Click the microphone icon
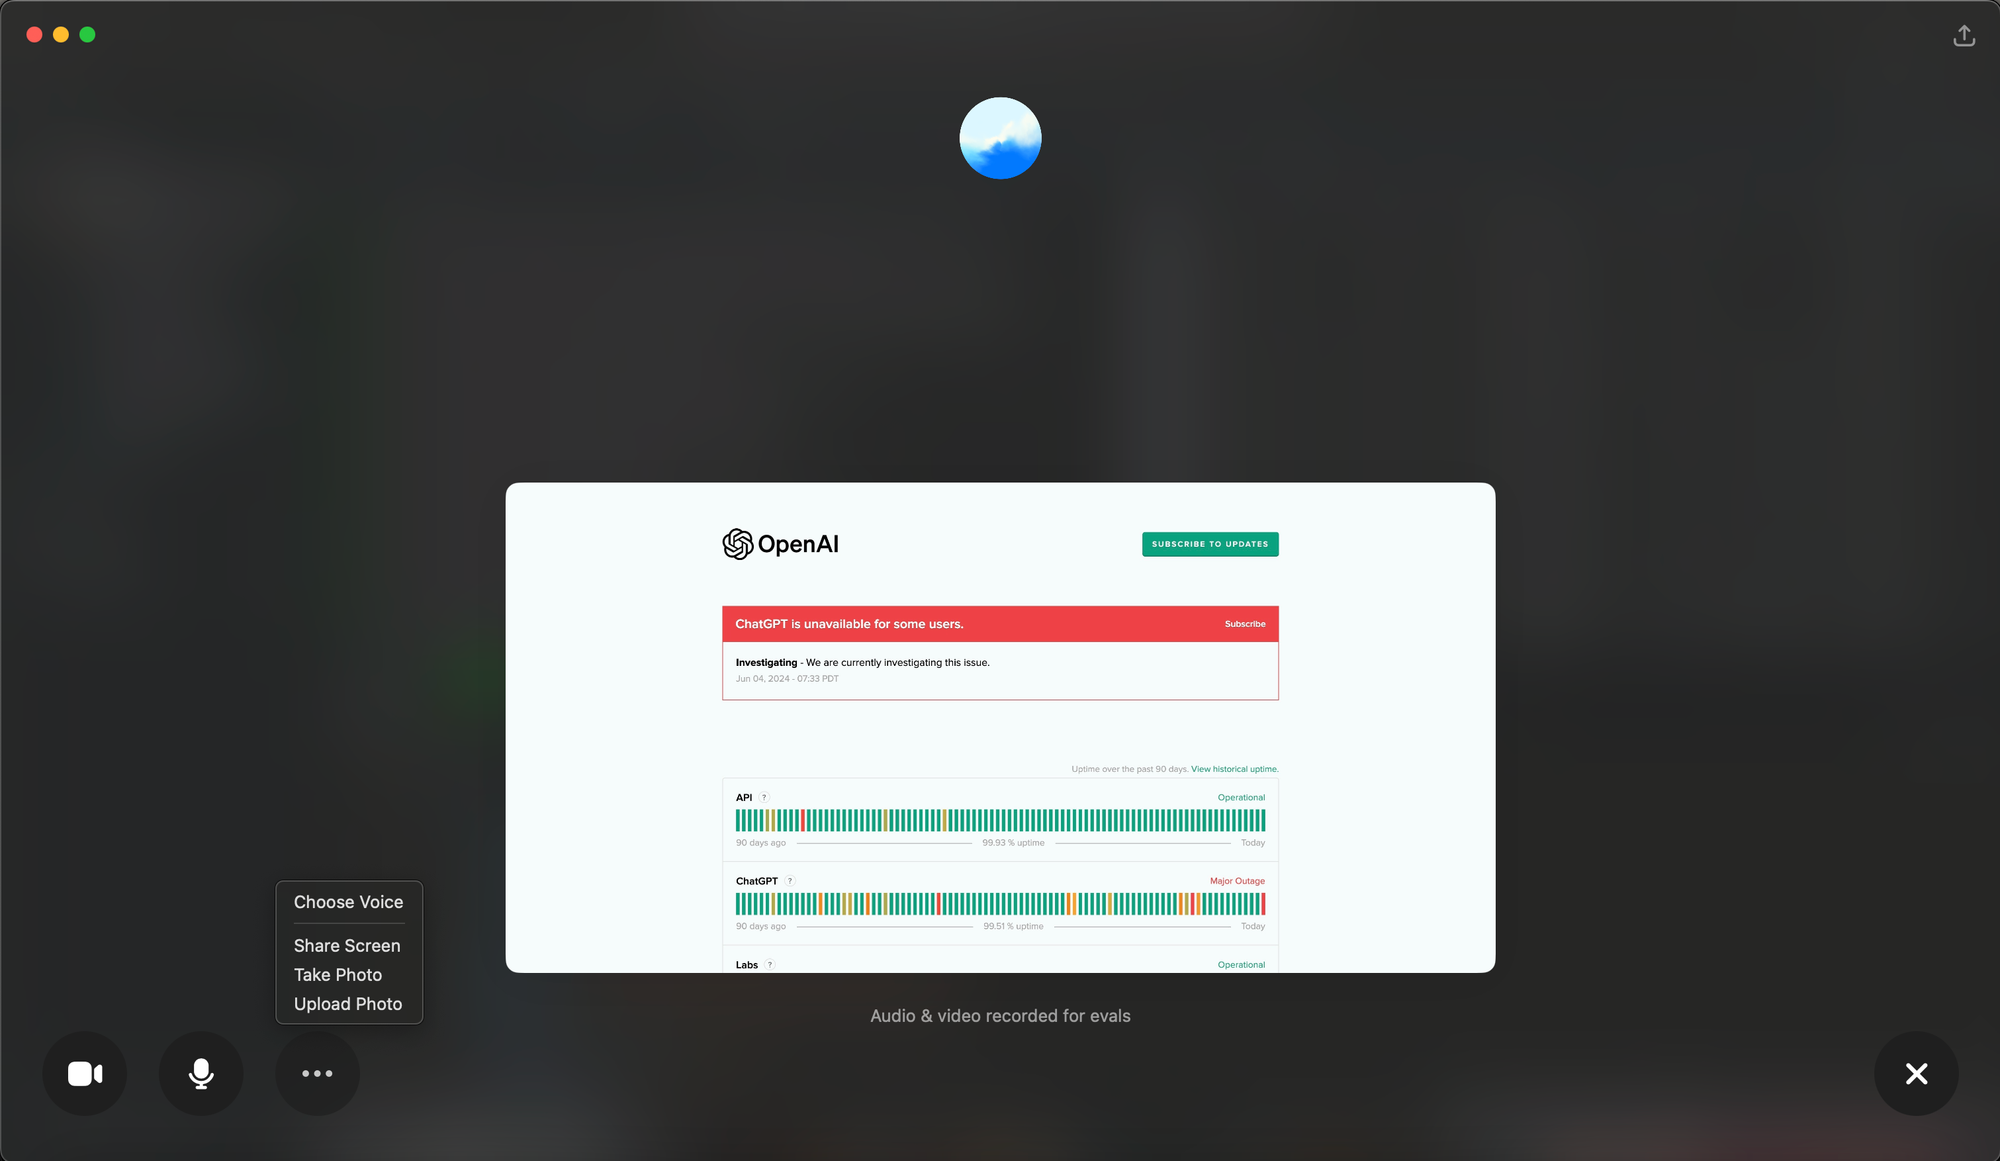 coord(200,1073)
